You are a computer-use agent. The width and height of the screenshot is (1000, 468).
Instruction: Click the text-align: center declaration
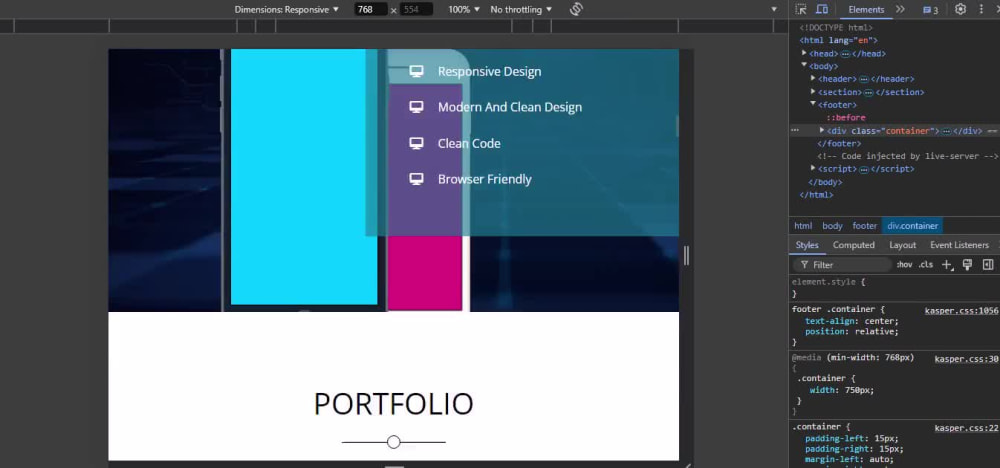(851, 321)
